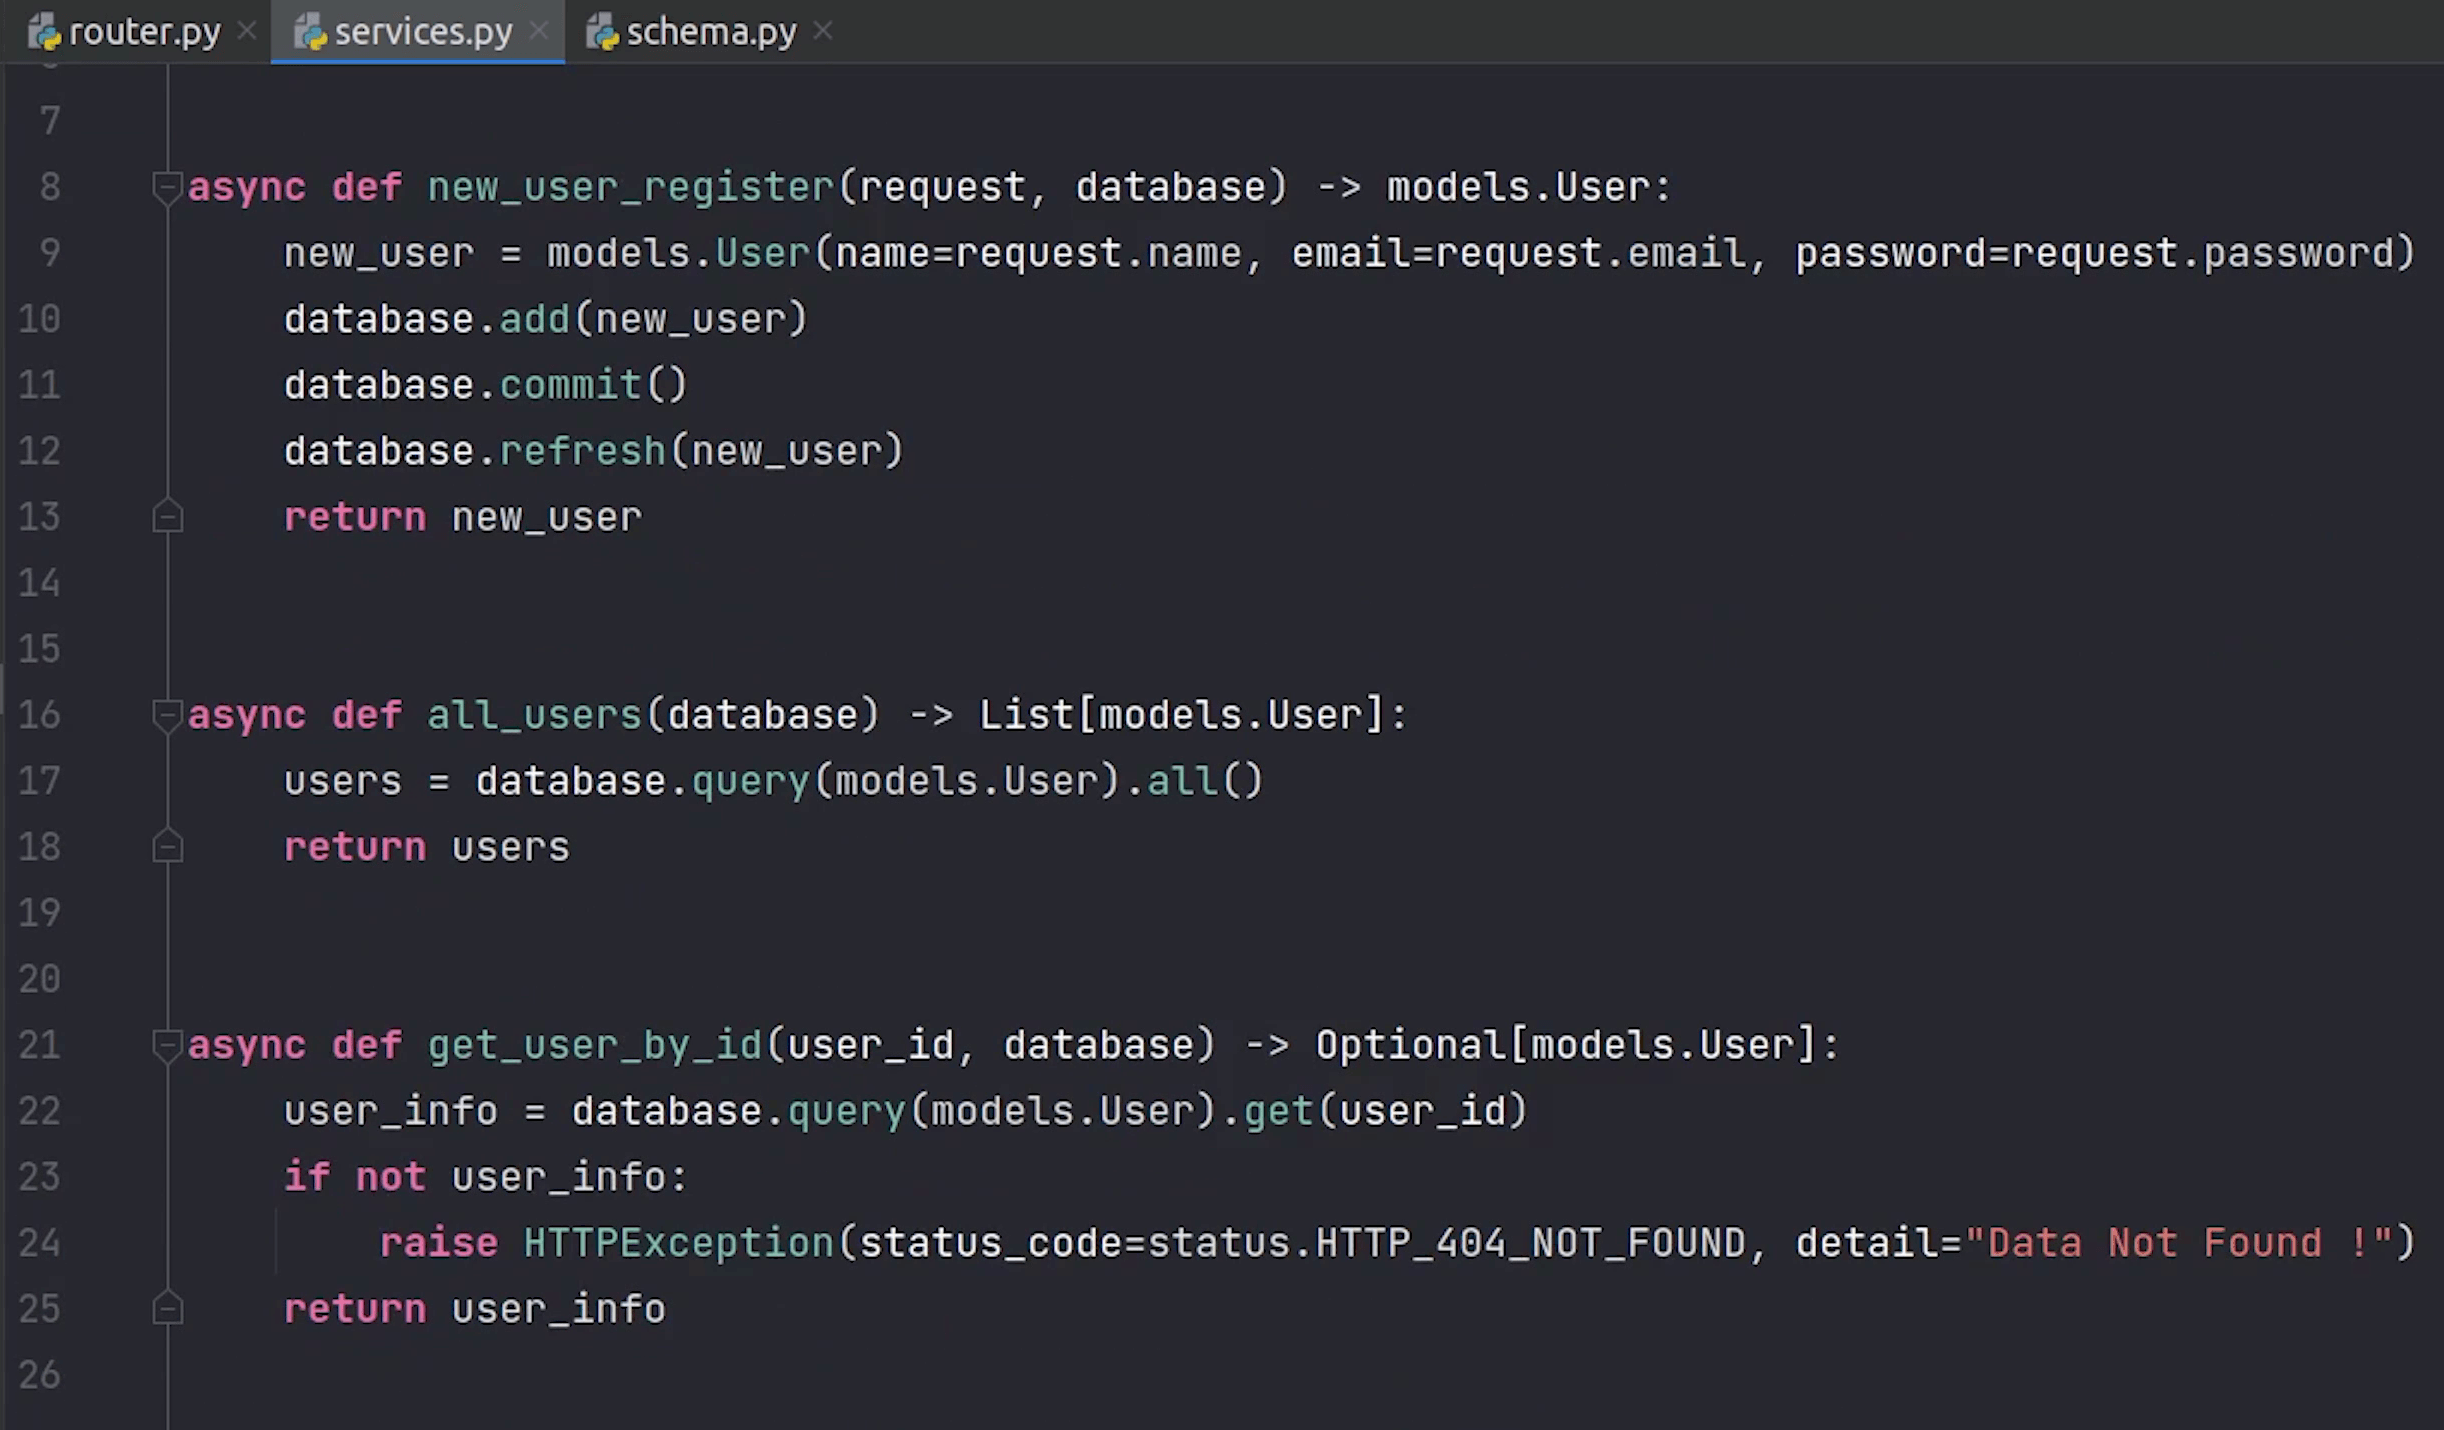Click the schema.py Python file icon
2444x1430 pixels.
tap(602, 33)
